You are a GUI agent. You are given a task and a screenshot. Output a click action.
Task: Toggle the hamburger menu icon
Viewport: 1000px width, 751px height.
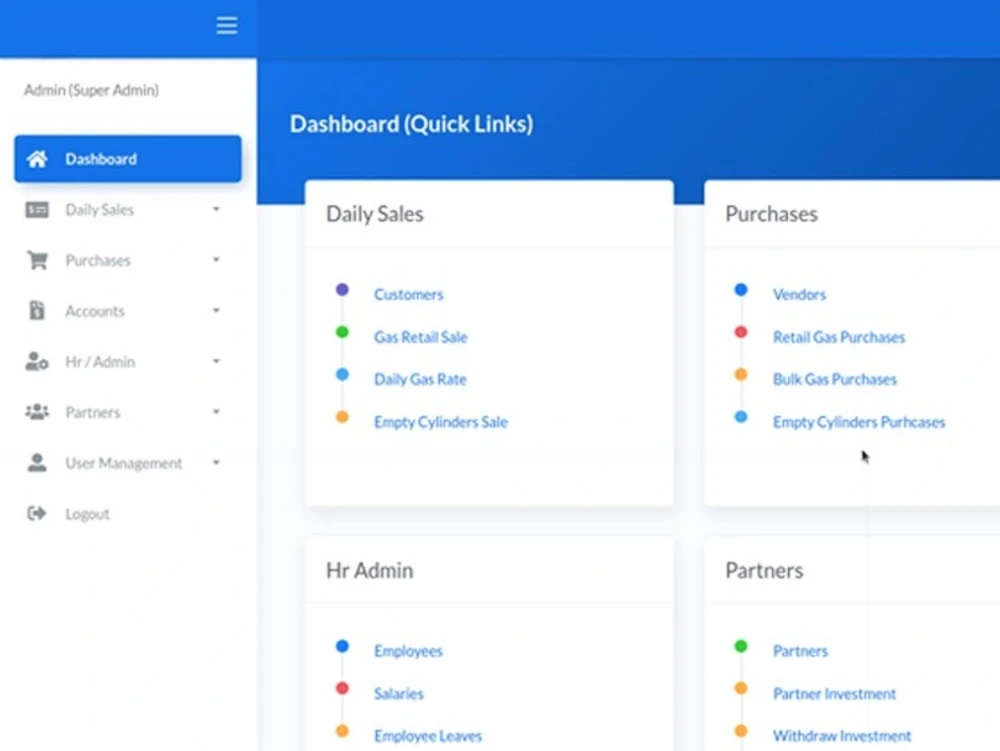(x=226, y=26)
